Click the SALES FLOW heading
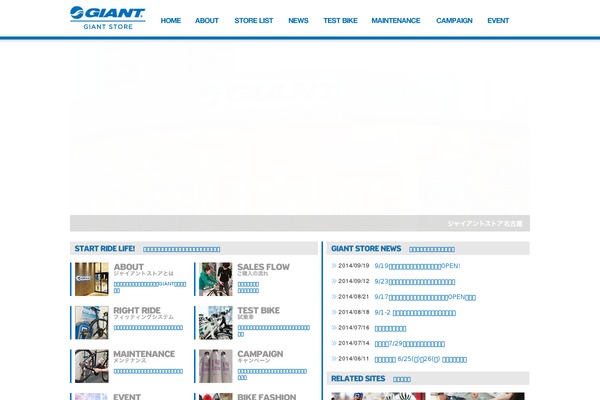The width and height of the screenshot is (600, 400). tap(263, 267)
